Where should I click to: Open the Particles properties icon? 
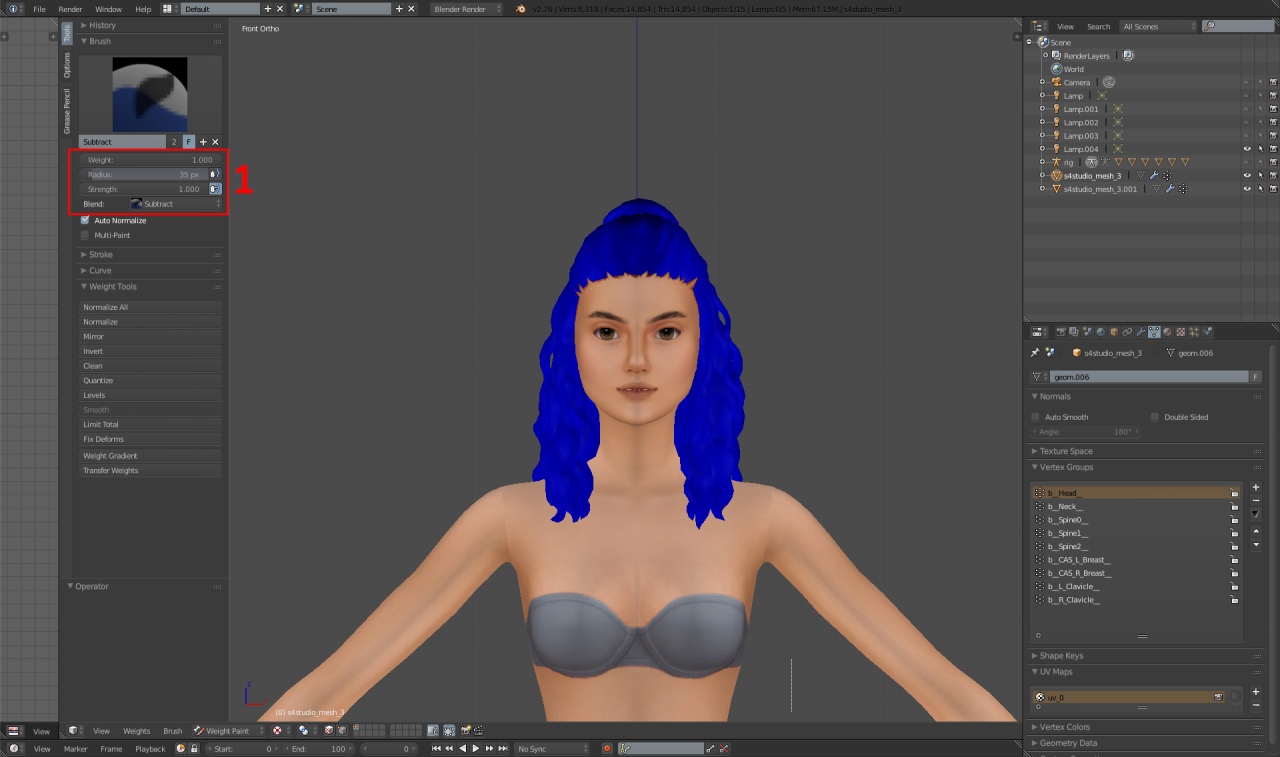coord(1193,331)
